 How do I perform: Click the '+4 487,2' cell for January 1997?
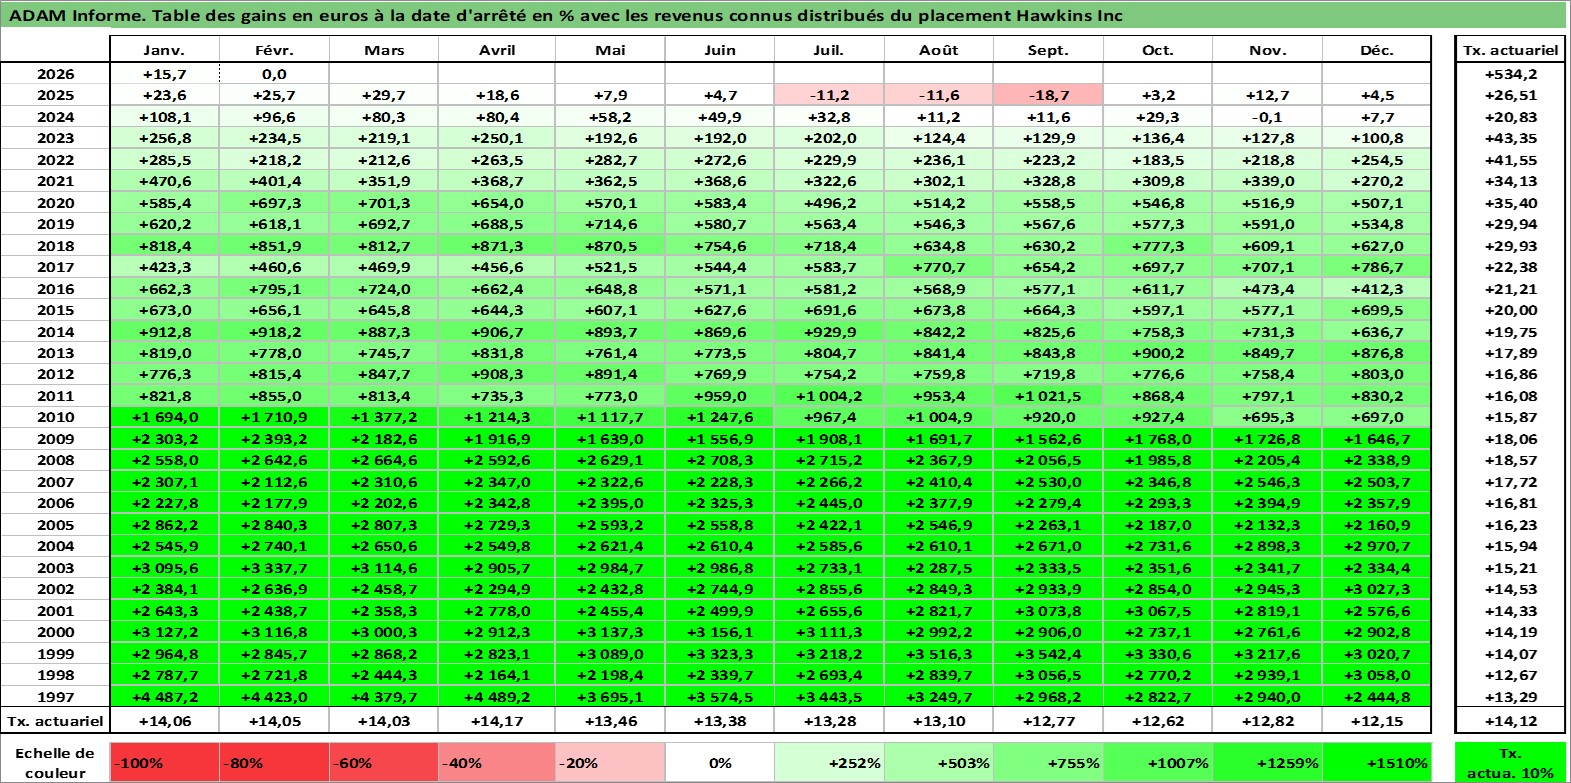(x=164, y=697)
